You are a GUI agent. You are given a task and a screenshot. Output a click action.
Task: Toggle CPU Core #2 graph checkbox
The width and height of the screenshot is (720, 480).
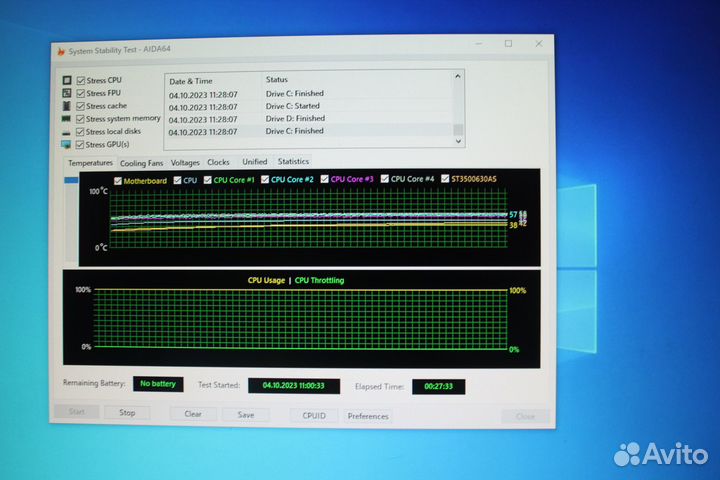pyautogui.click(x=265, y=179)
